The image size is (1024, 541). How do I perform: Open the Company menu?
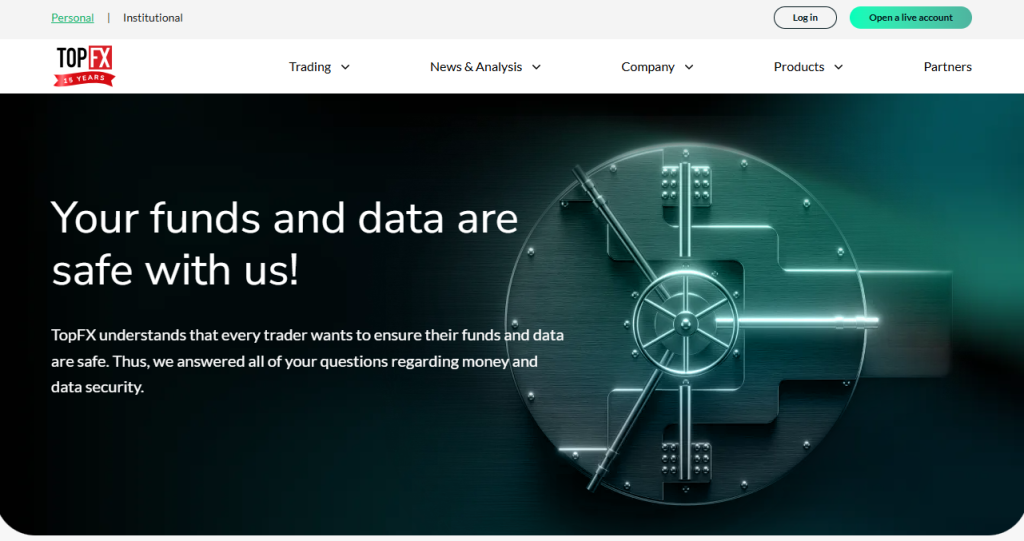(648, 67)
